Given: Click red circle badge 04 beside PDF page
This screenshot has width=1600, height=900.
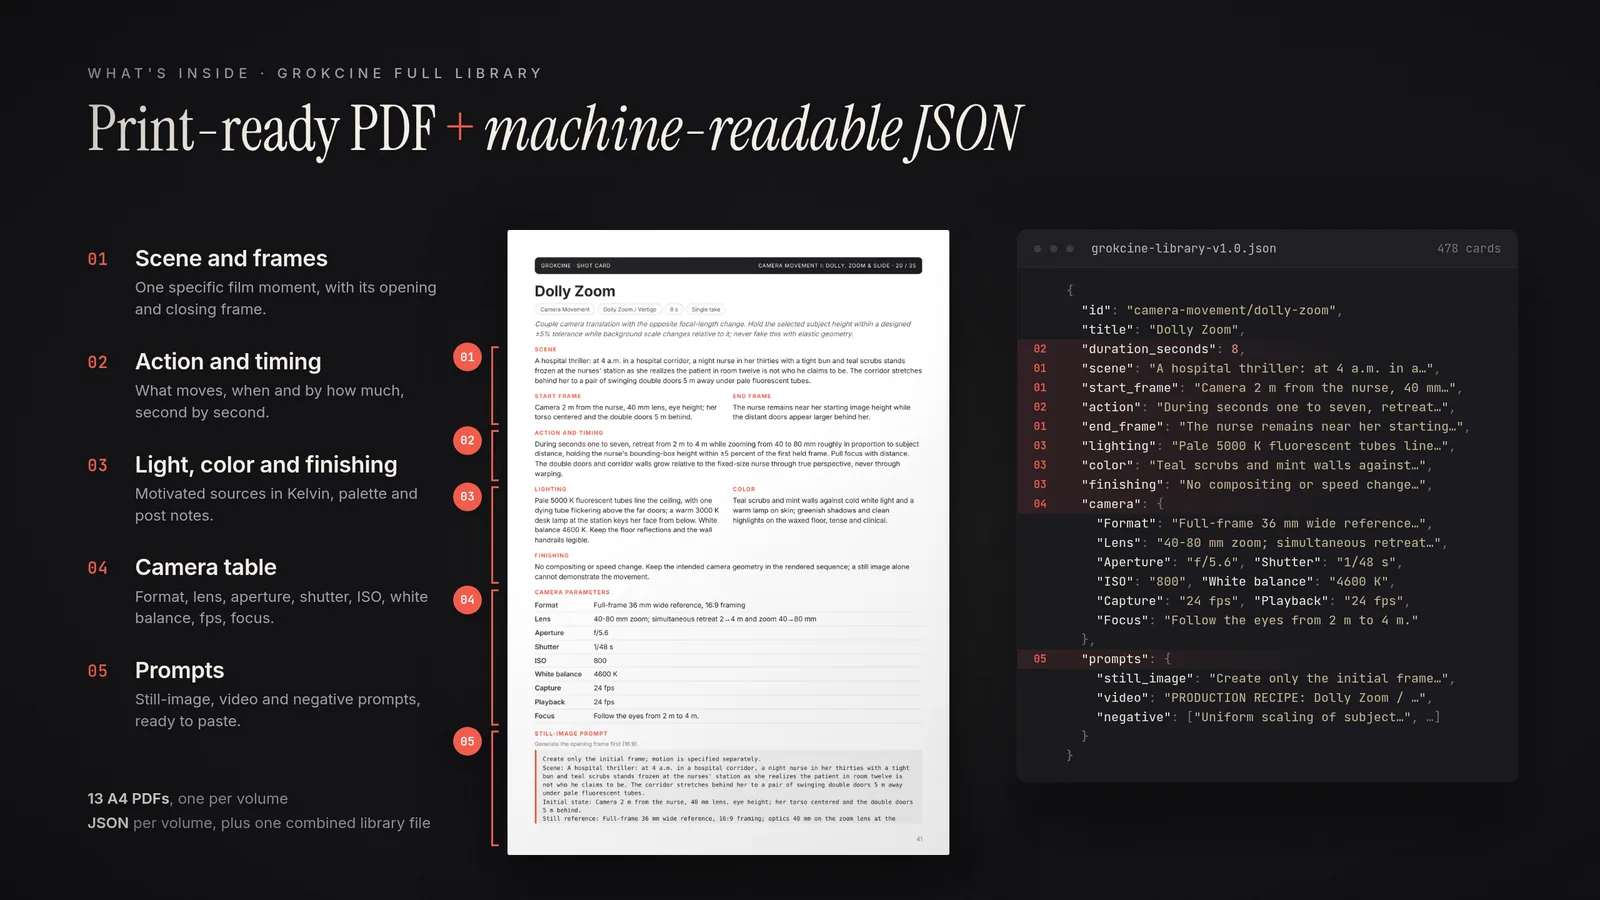Looking at the screenshot, I should tap(467, 600).
